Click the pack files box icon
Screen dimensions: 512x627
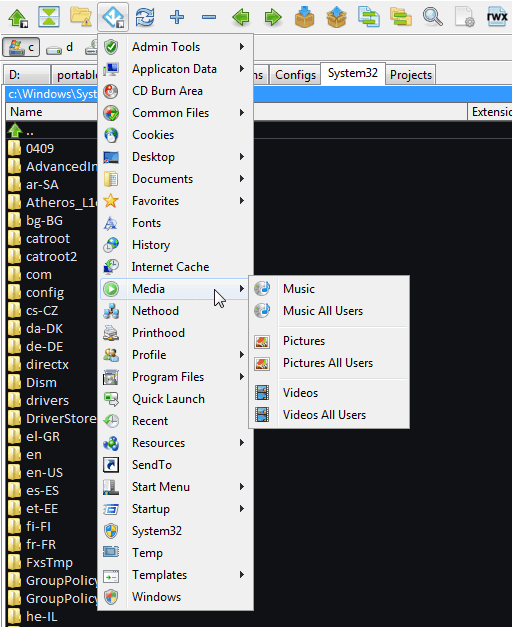click(x=304, y=17)
